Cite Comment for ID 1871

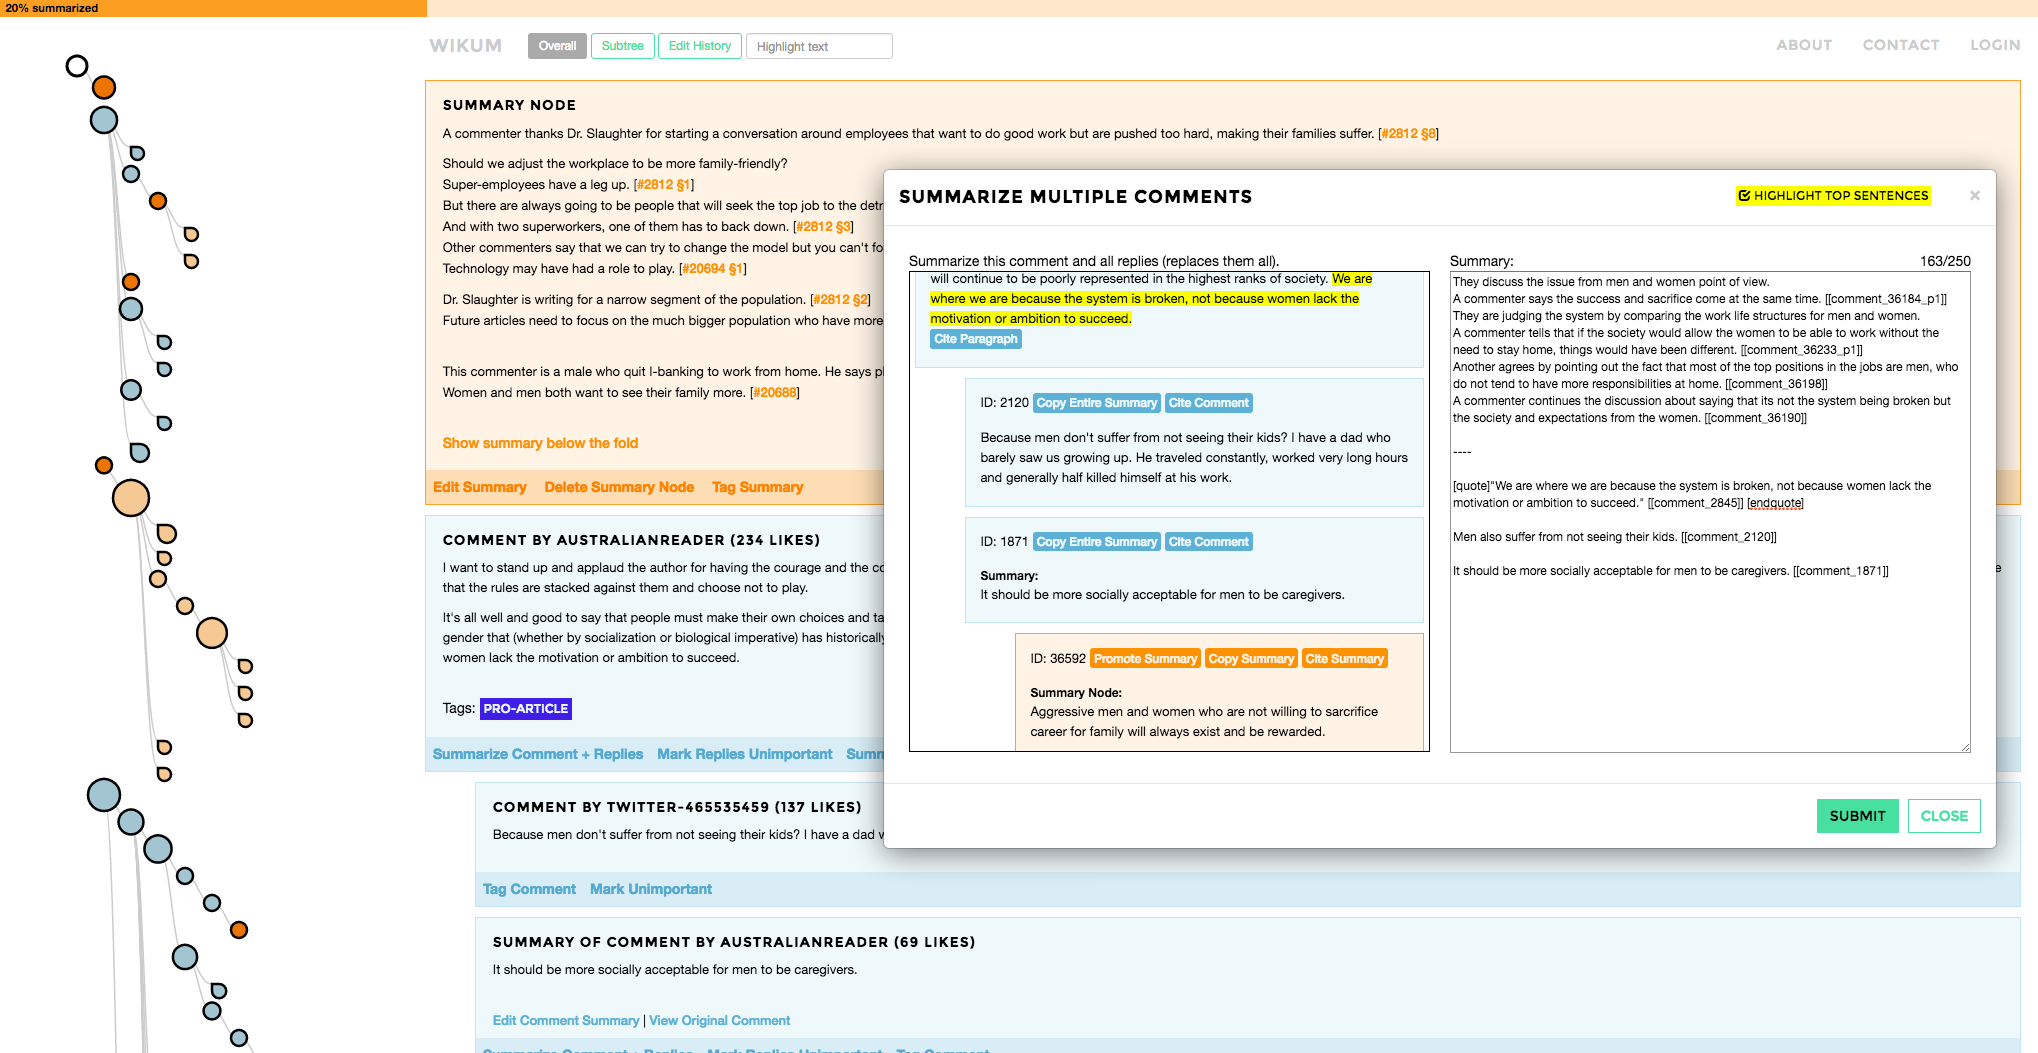pos(1208,542)
